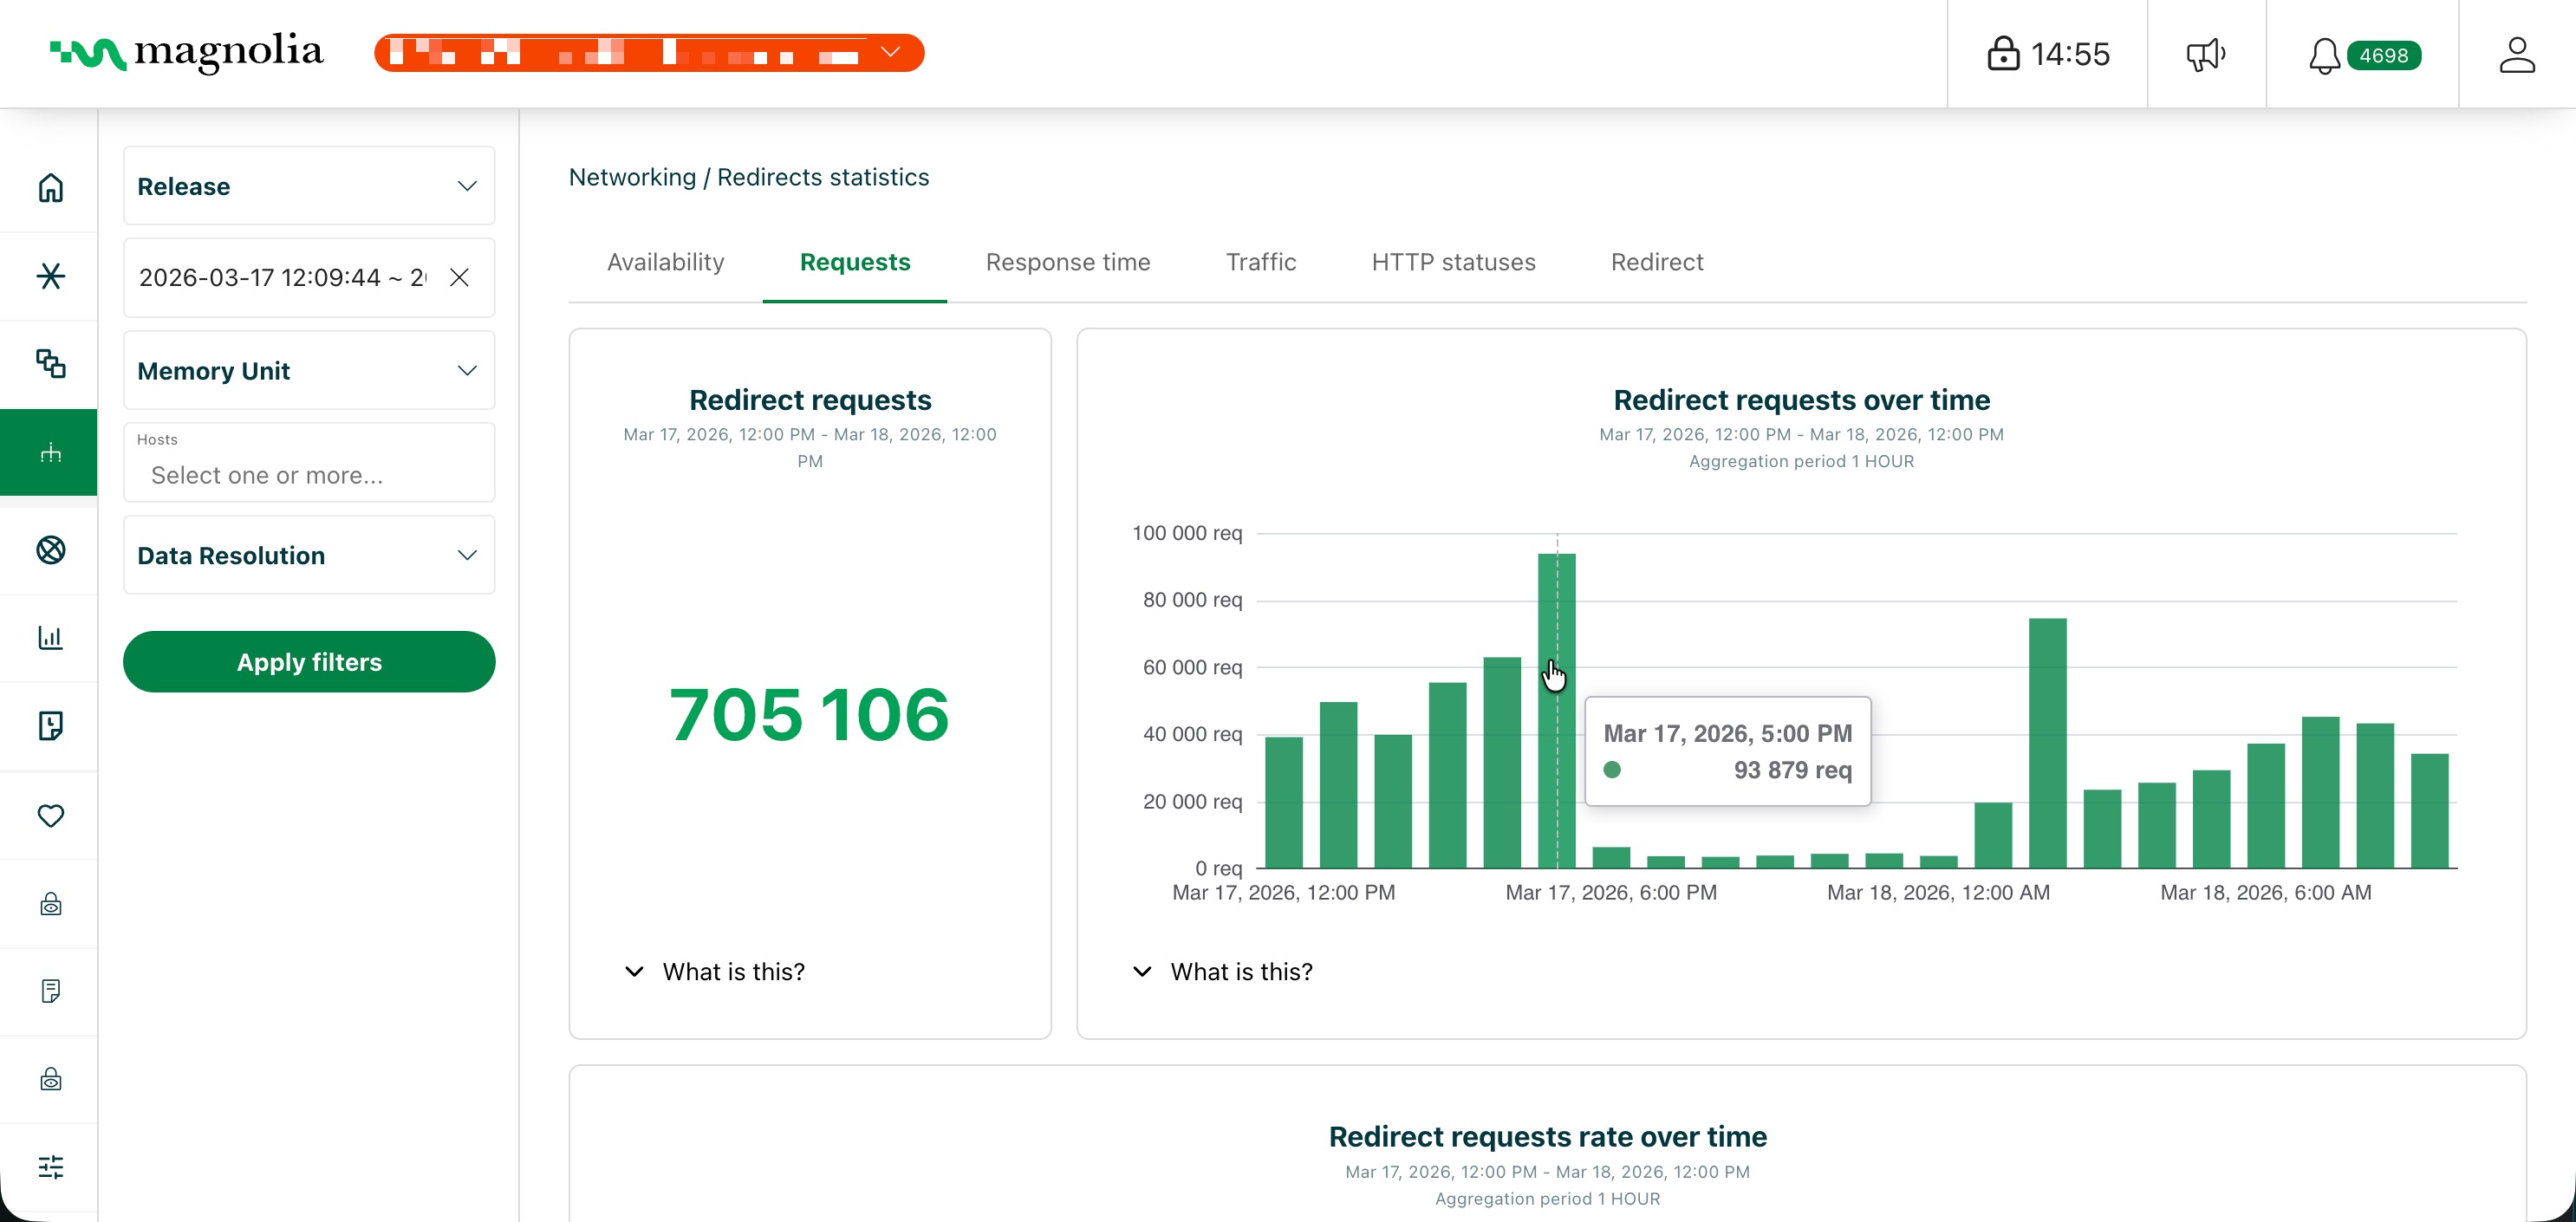2576x1222 pixels.
Task: Click the '100 000 req' axis label
Action: click(1187, 533)
